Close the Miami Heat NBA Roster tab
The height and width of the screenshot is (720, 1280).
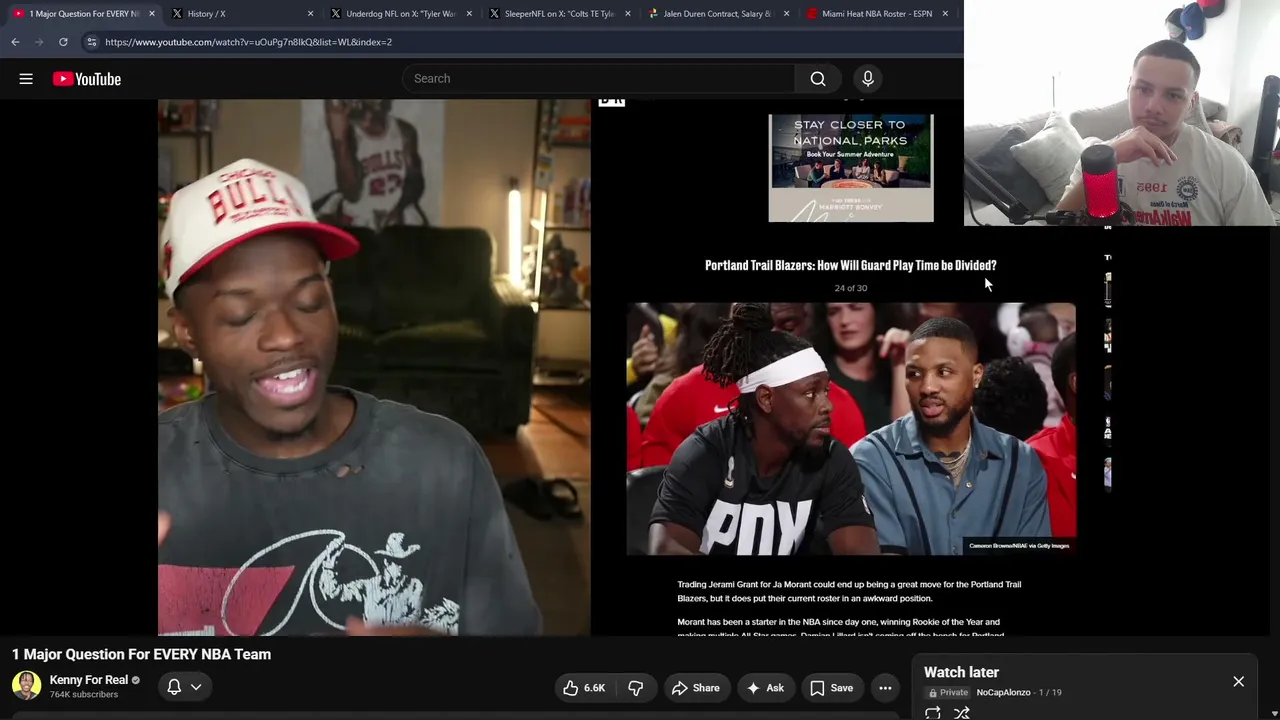(x=945, y=14)
